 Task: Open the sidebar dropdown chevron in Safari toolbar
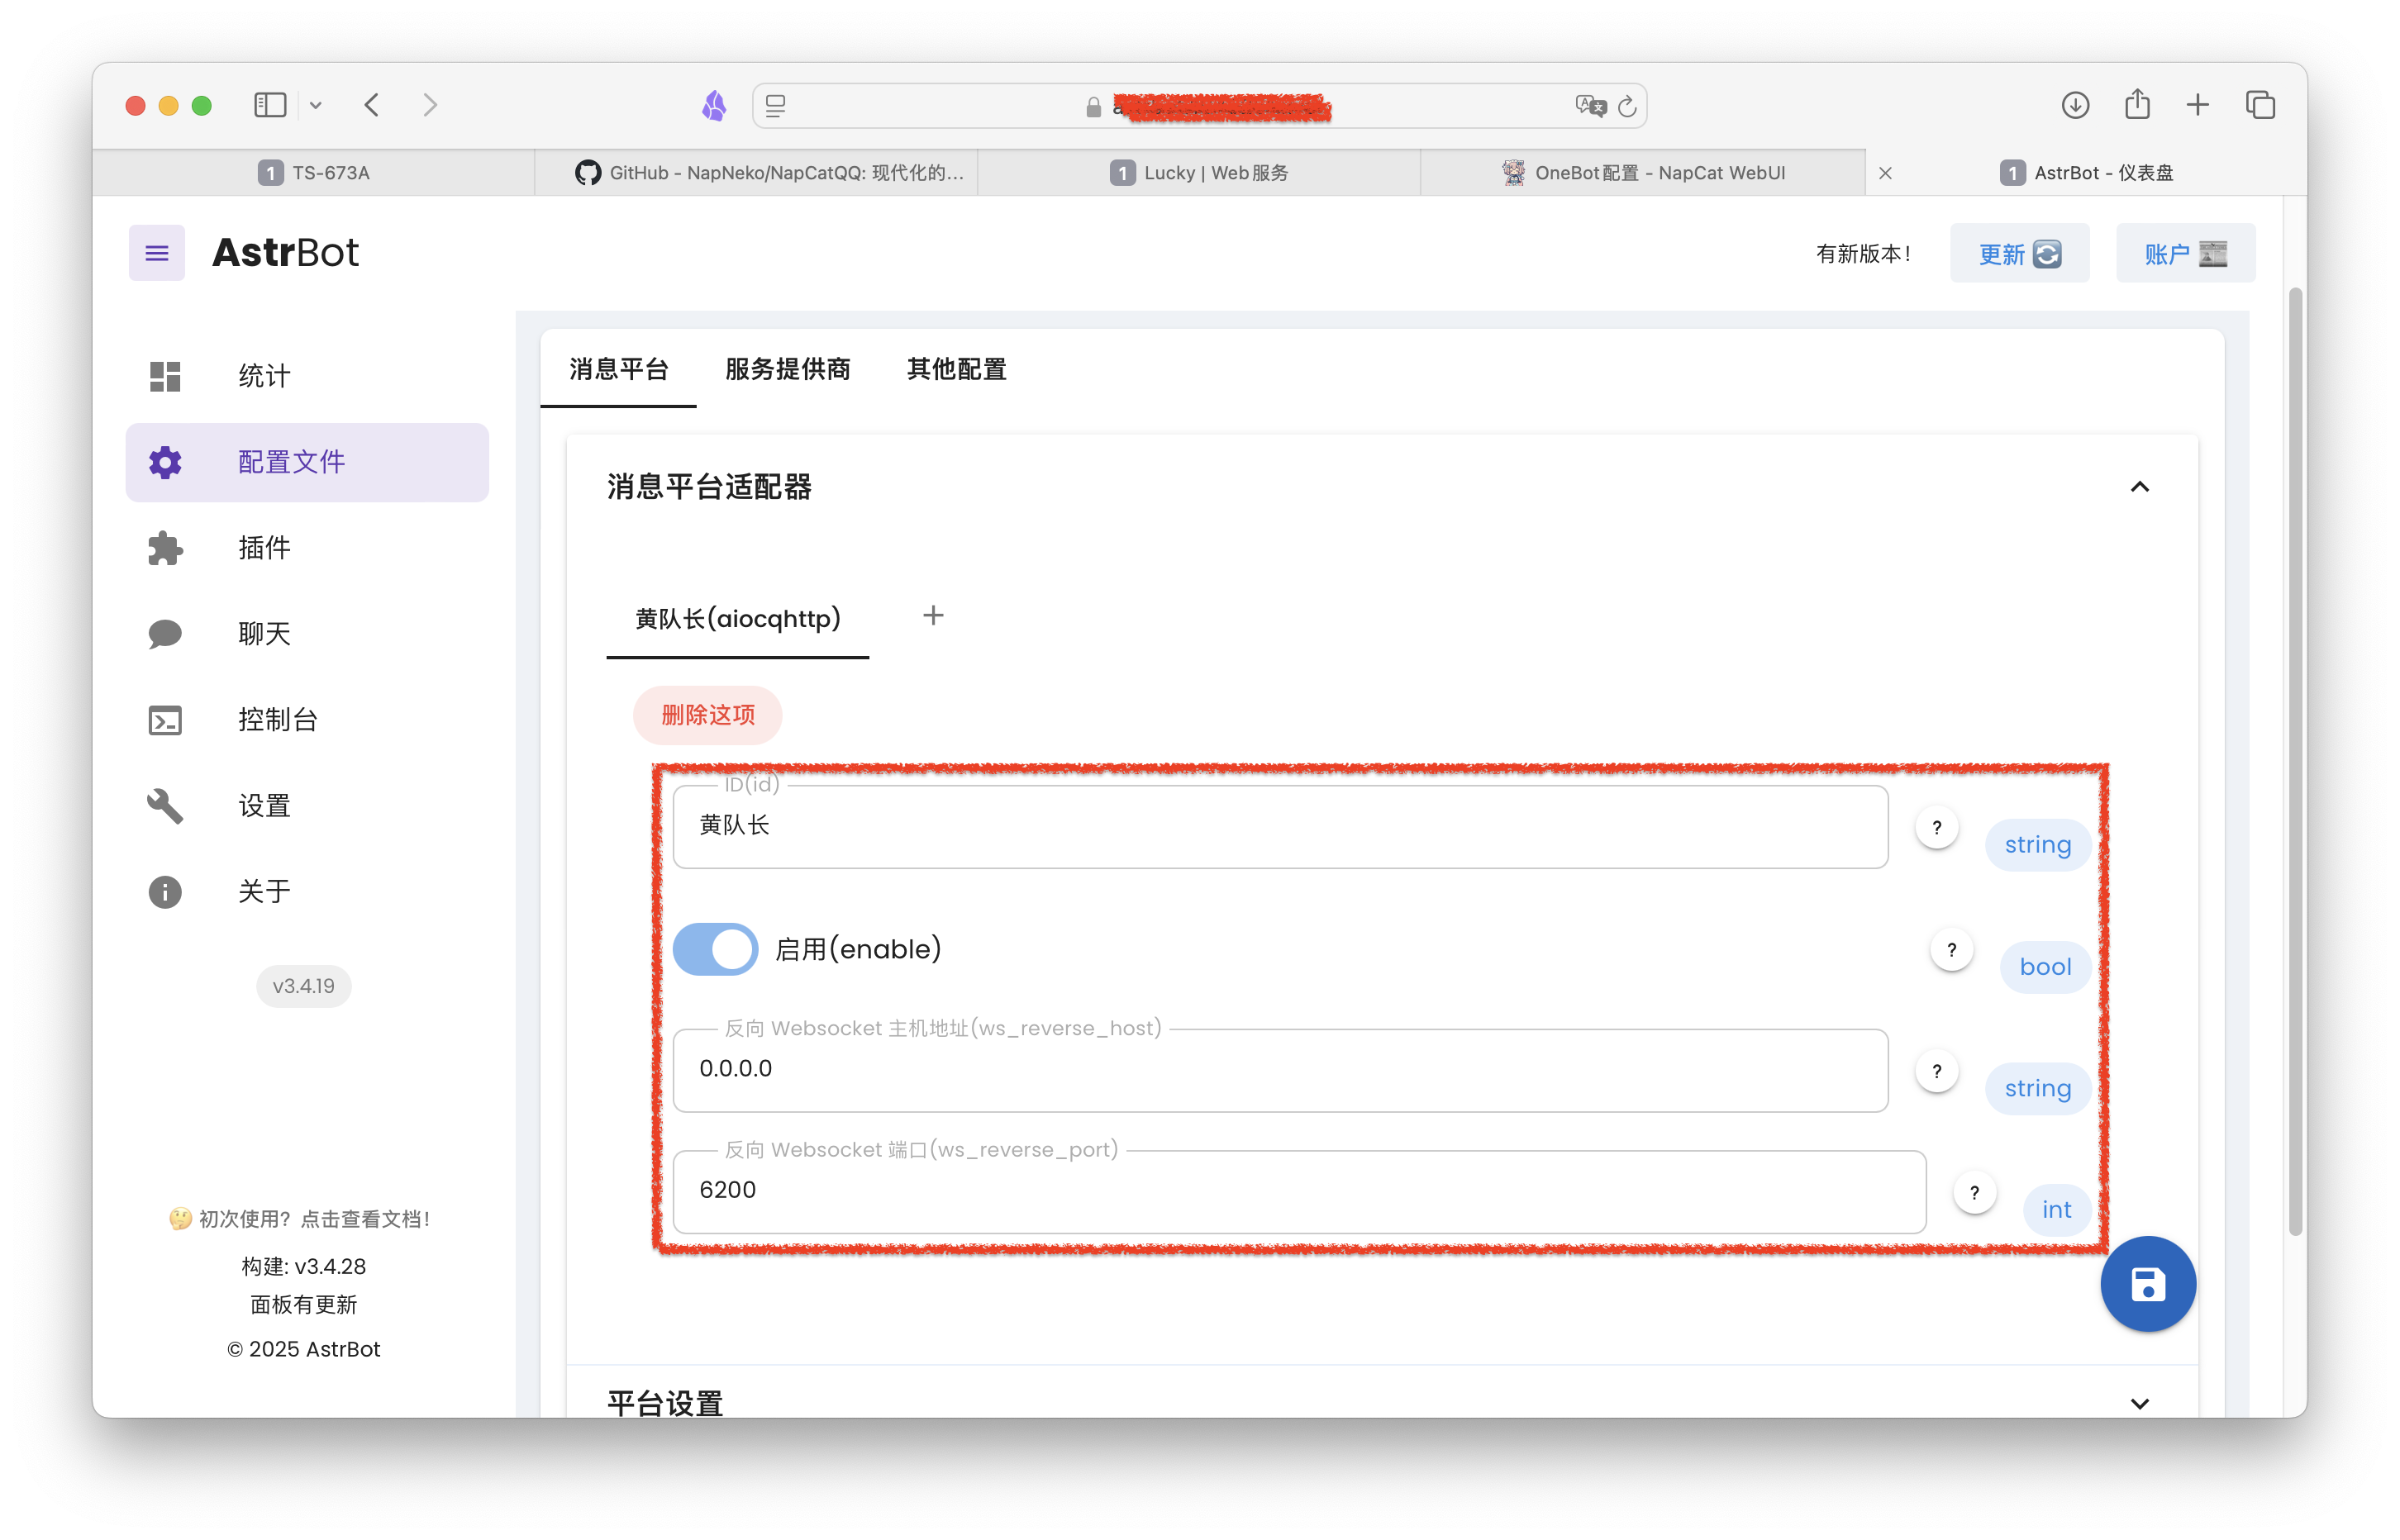(x=315, y=105)
